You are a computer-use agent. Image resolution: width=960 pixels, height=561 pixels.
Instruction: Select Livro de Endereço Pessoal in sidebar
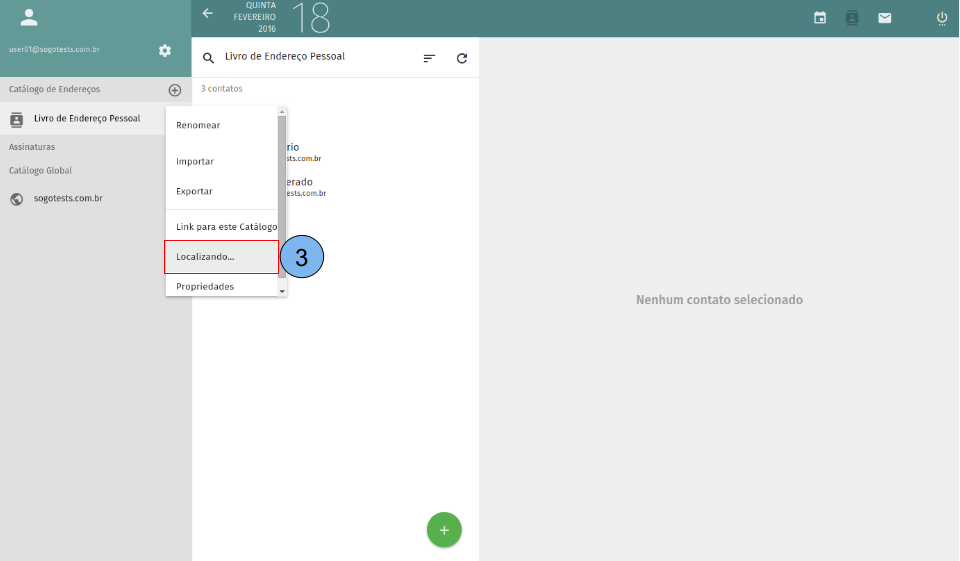pyautogui.click(x=86, y=119)
